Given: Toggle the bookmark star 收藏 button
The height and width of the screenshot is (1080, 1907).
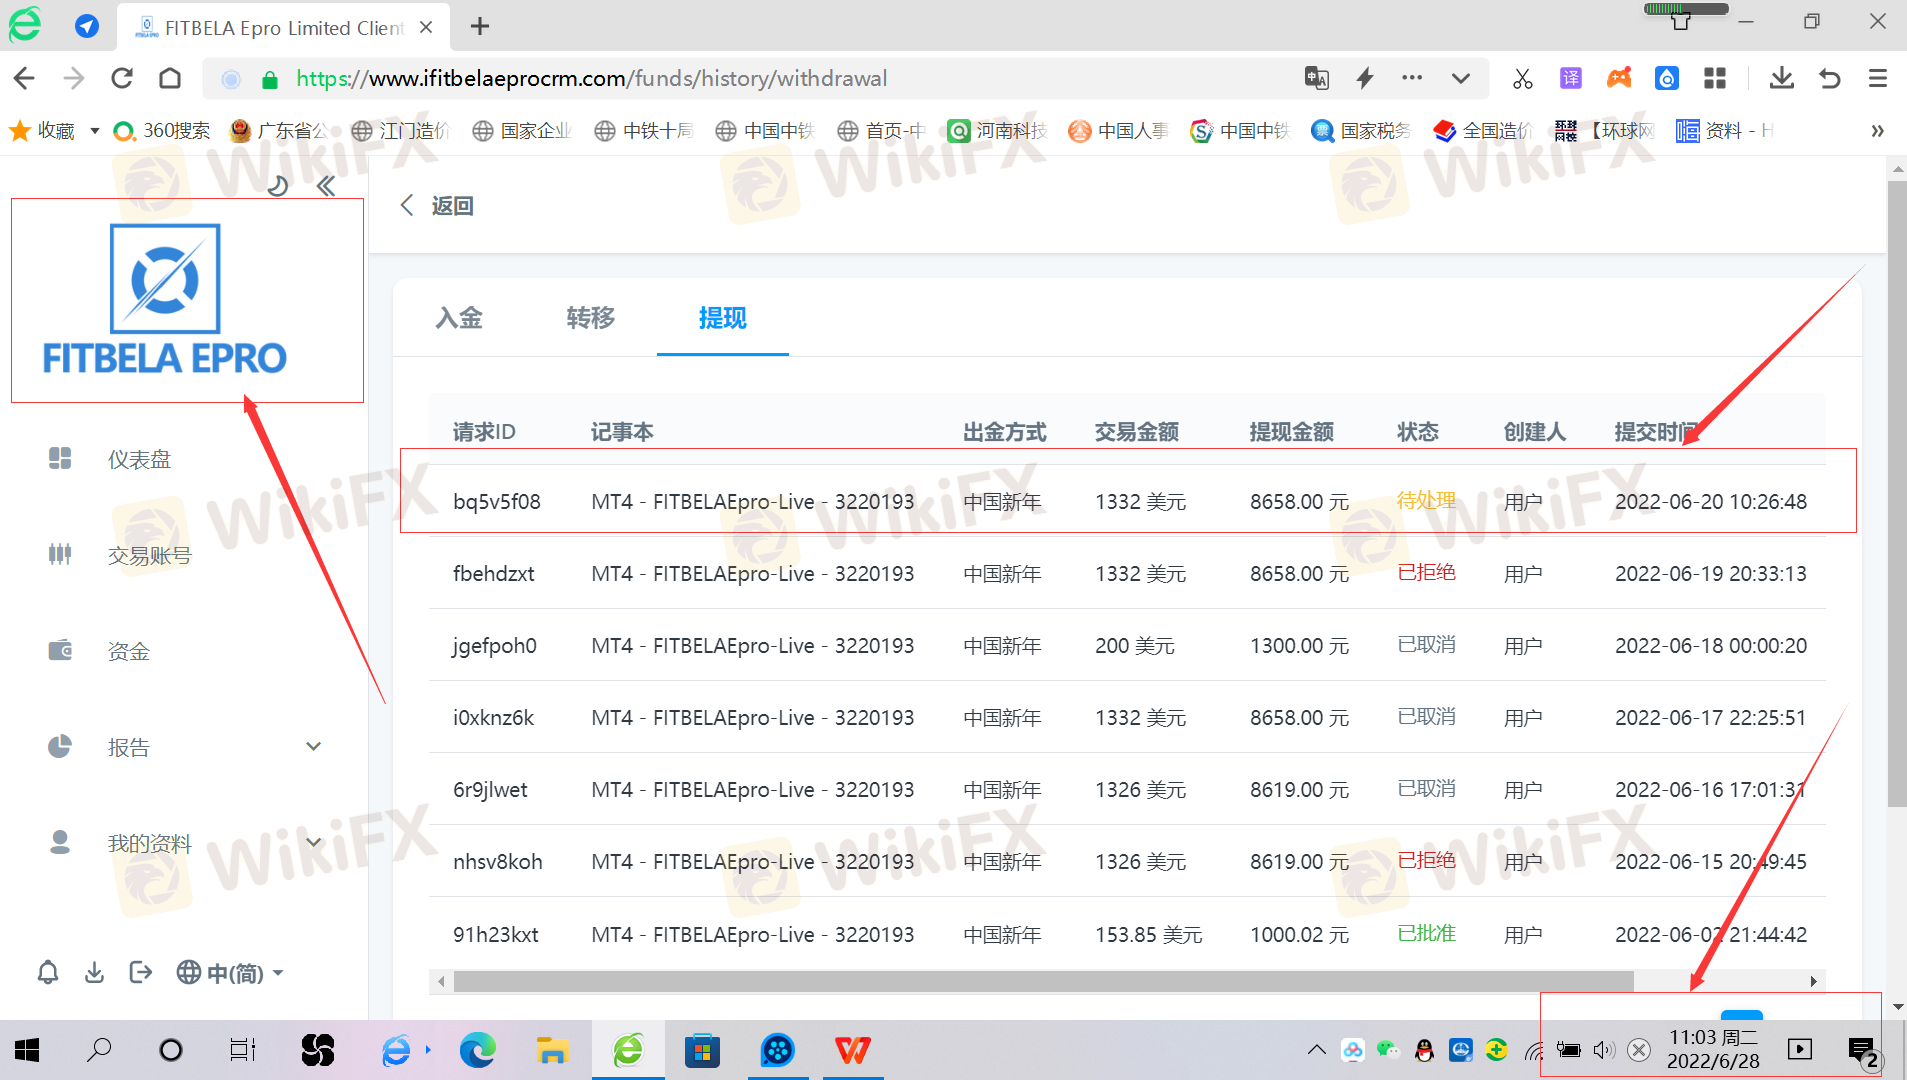Looking at the screenshot, I should pyautogui.click(x=42, y=131).
